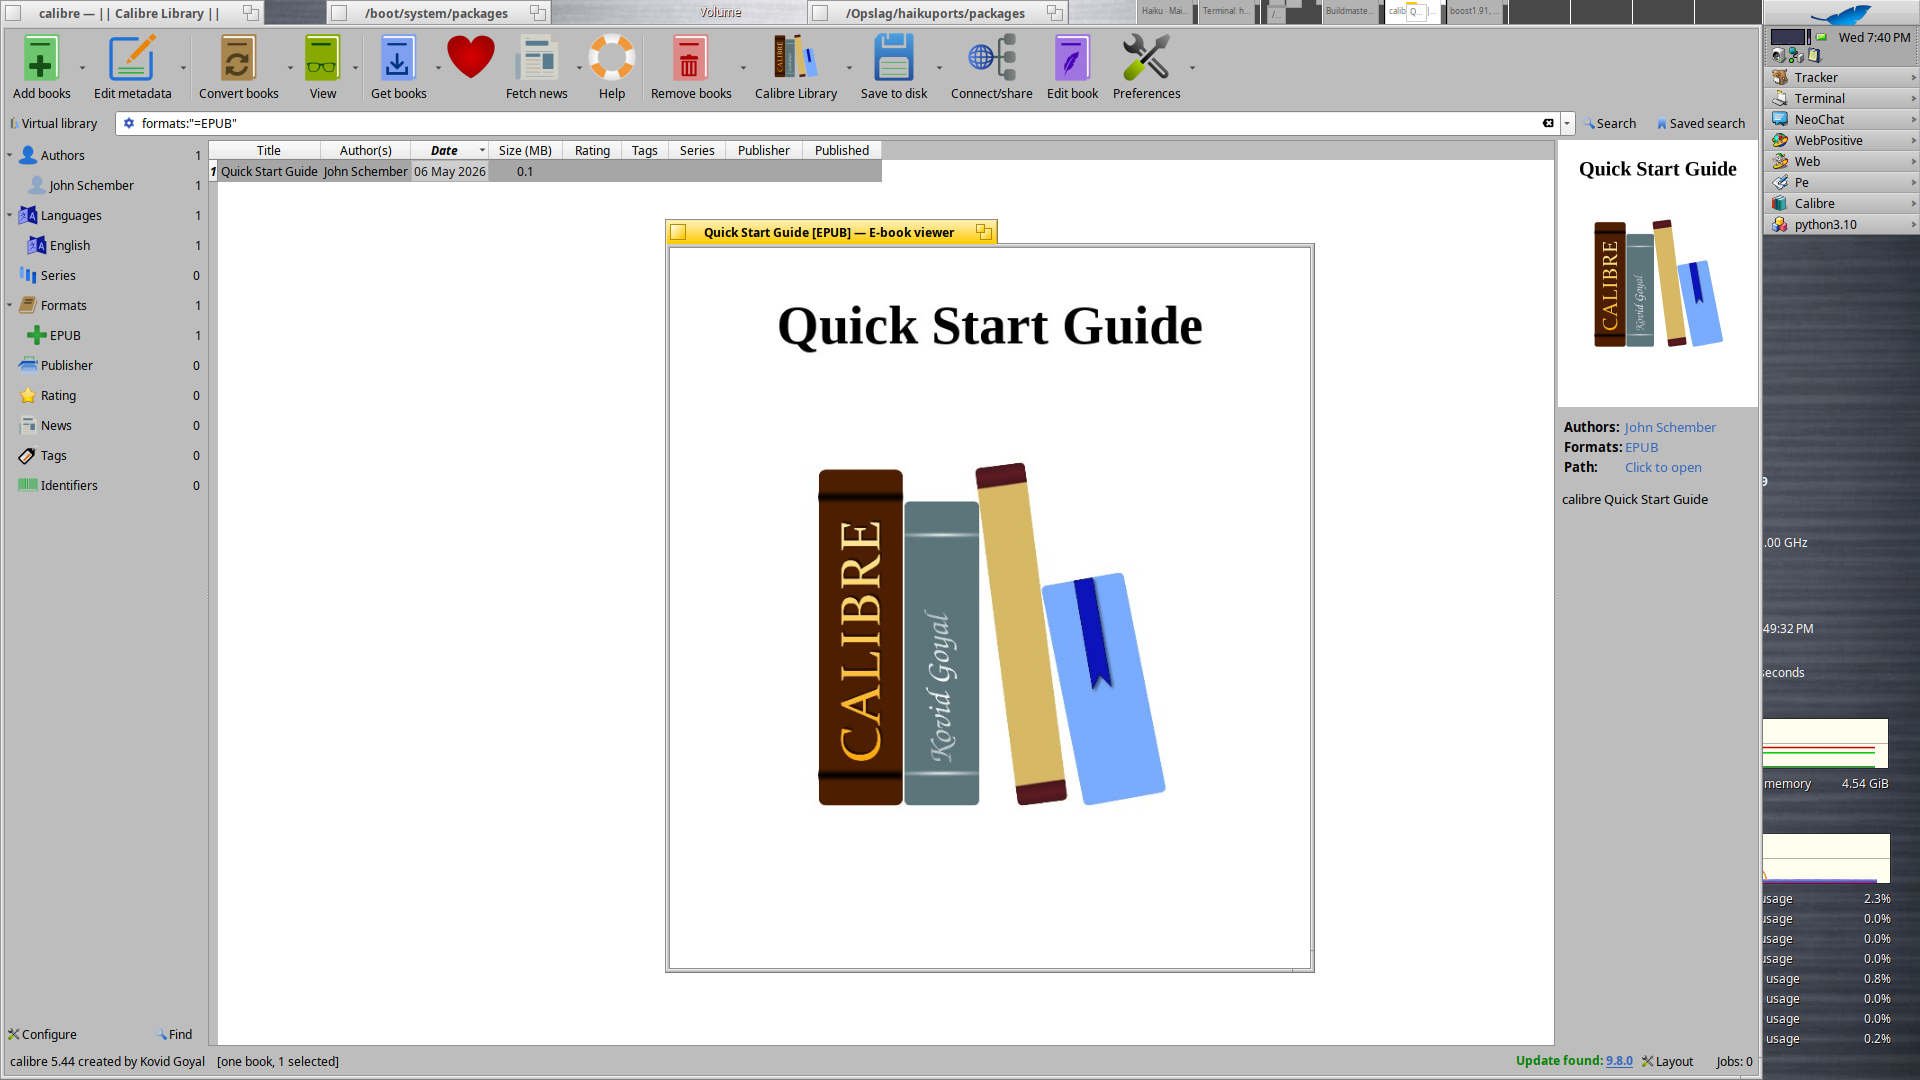
Task: Switch to NeoChat in the Deskbar
Action: (x=1841, y=119)
